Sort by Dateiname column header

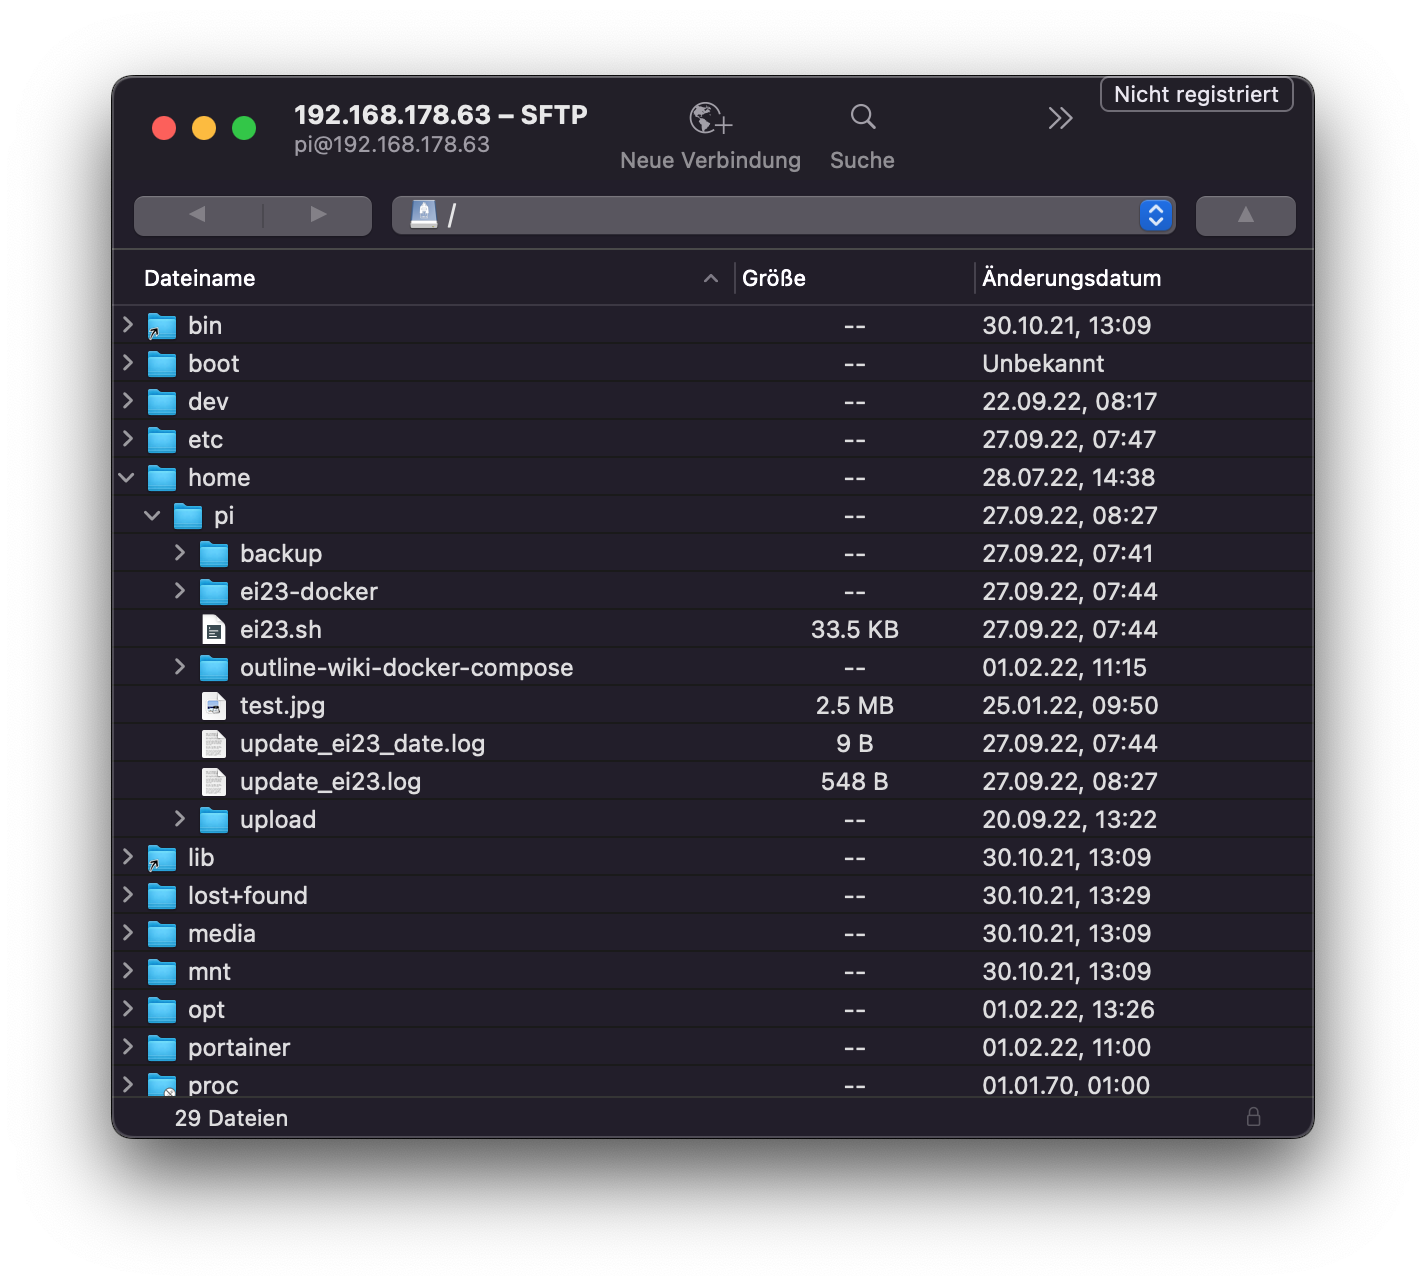(200, 279)
